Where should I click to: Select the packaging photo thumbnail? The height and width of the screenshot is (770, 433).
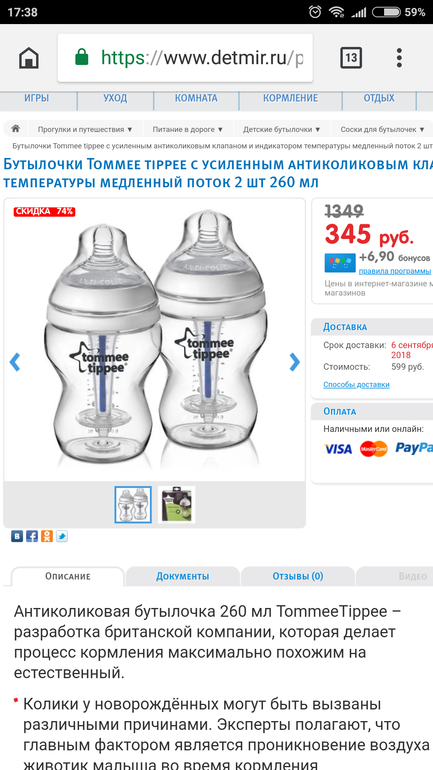coord(177,504)
